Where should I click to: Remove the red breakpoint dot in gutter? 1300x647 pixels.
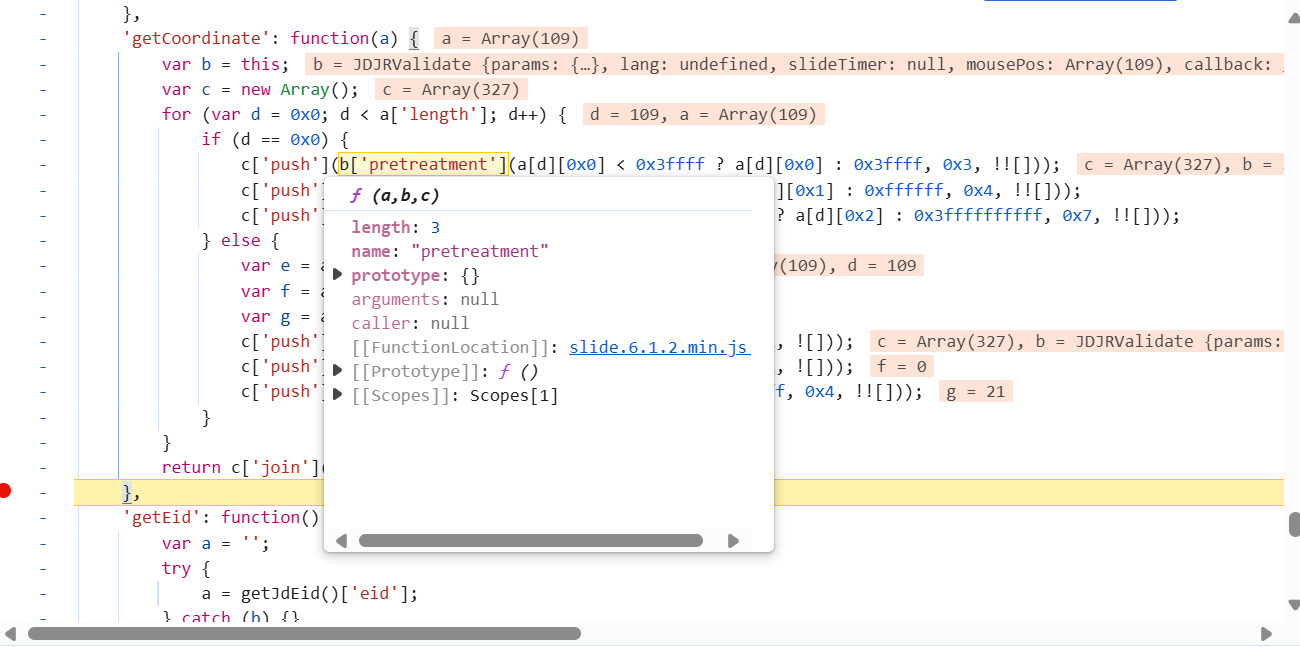coord(6,491)
